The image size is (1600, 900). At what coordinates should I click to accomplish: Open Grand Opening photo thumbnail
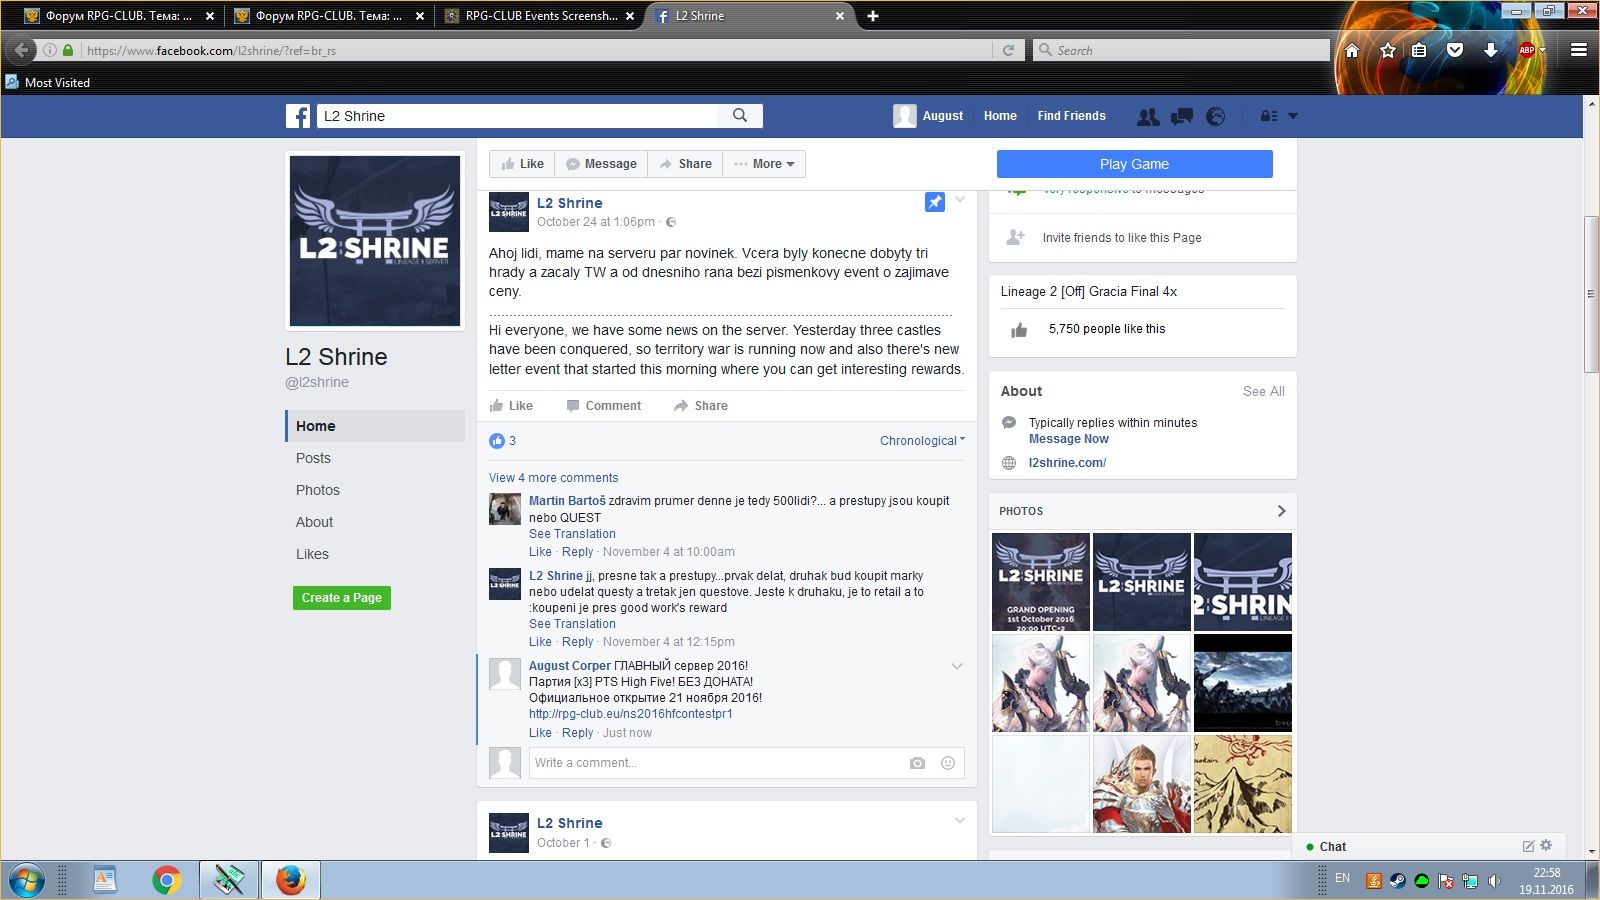click(x=1040, y=582)
